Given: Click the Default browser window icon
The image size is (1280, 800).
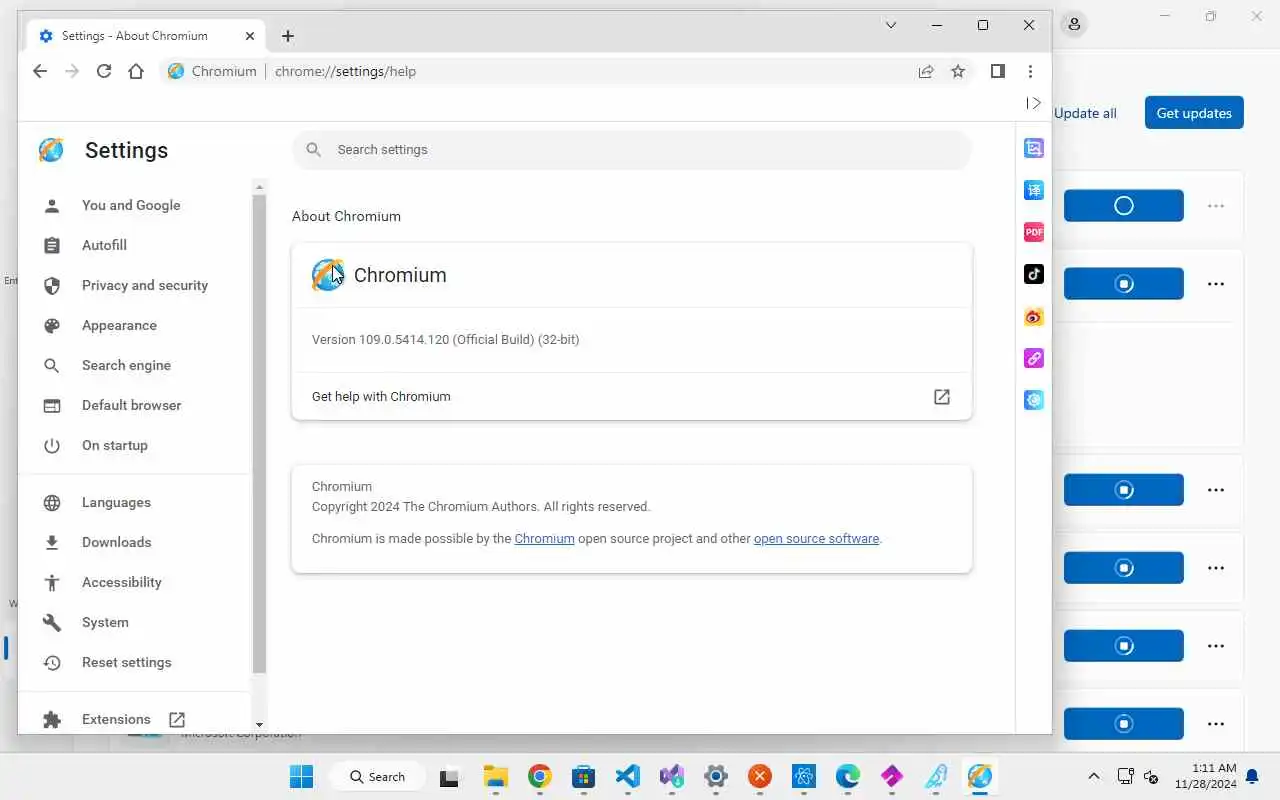Looking at the screenshot, I should pyautogui.click(x=52, y=406).
